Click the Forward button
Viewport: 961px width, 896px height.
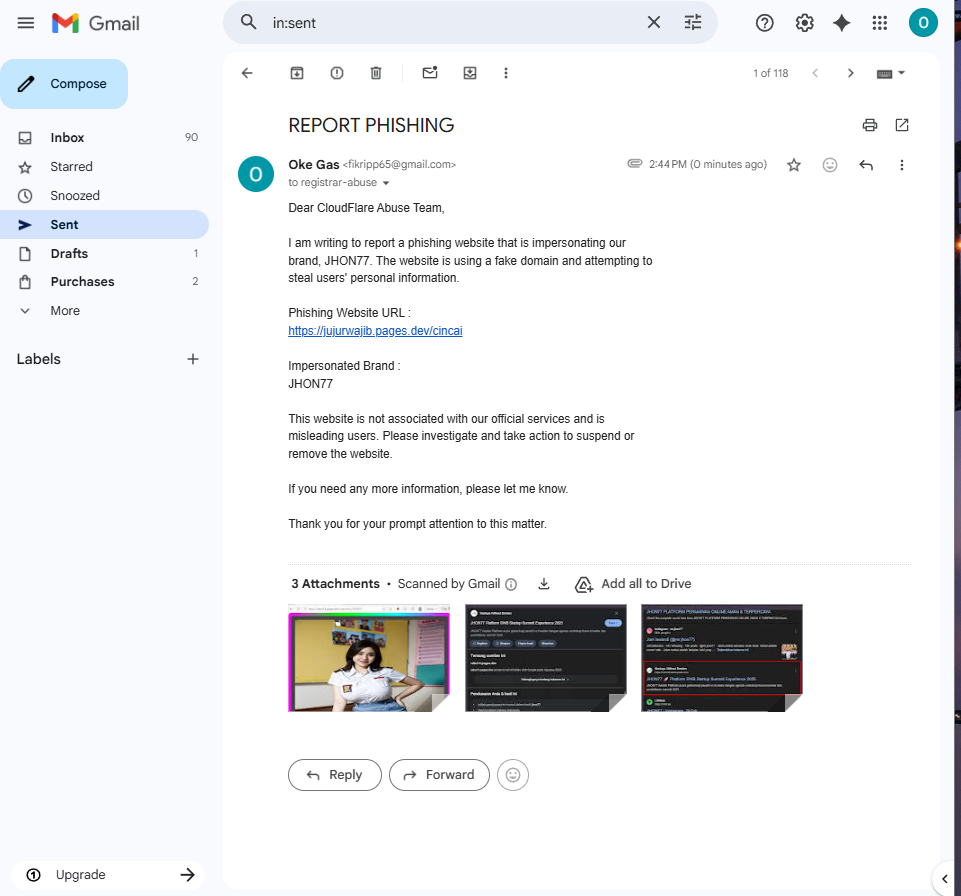[439, 775]
